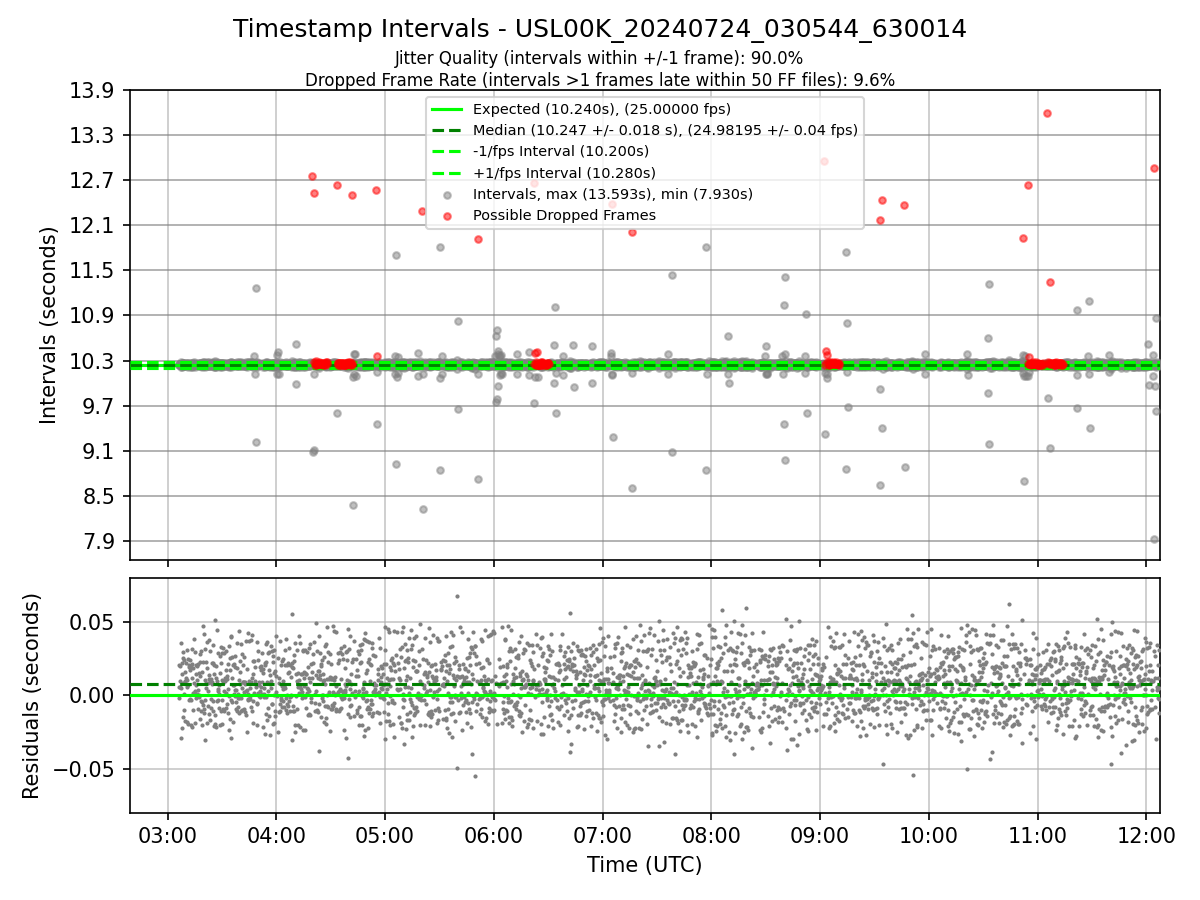This screenshot has height=900, width=1200.
Task: Click the '10:00' time tick label
Action: (x=929, y=834)
